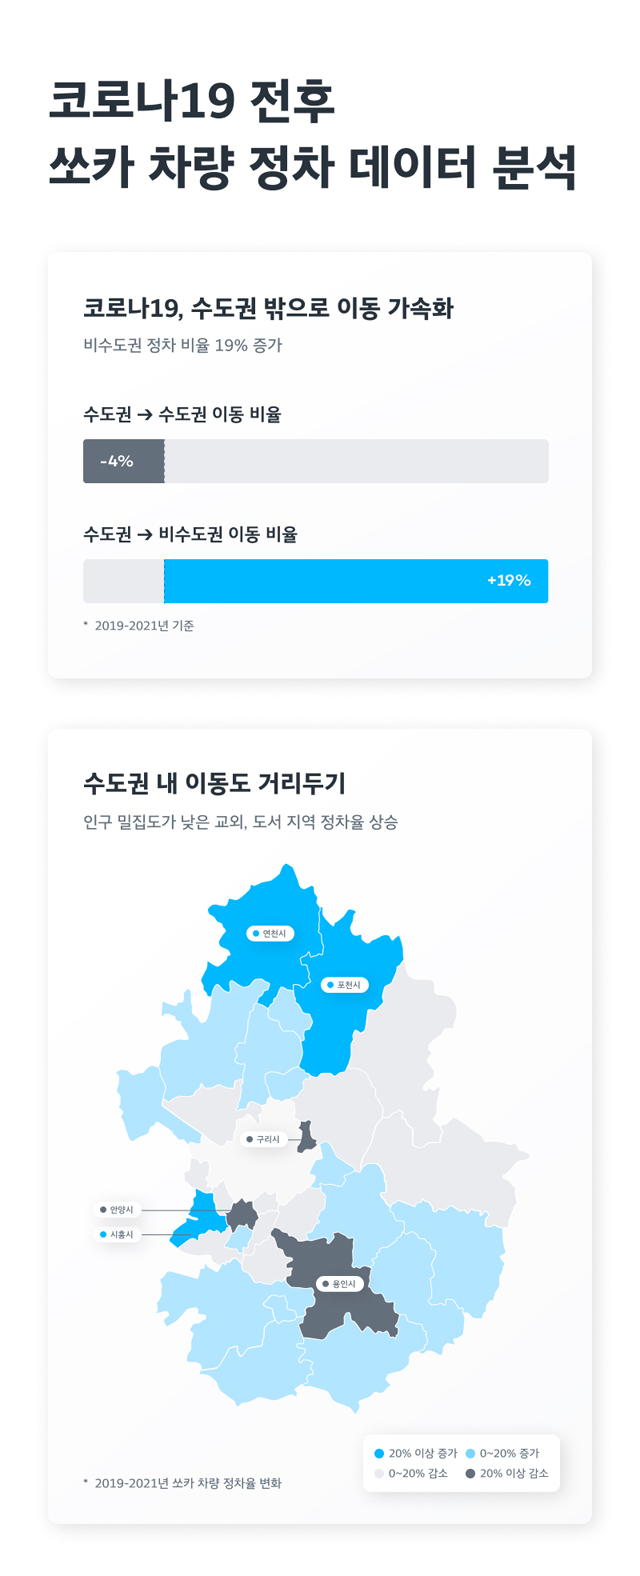Viewport: 640px width, 1576px height.
Task: Select the 20% 이상 증가 legend dot
Action: pos(379,1453)
